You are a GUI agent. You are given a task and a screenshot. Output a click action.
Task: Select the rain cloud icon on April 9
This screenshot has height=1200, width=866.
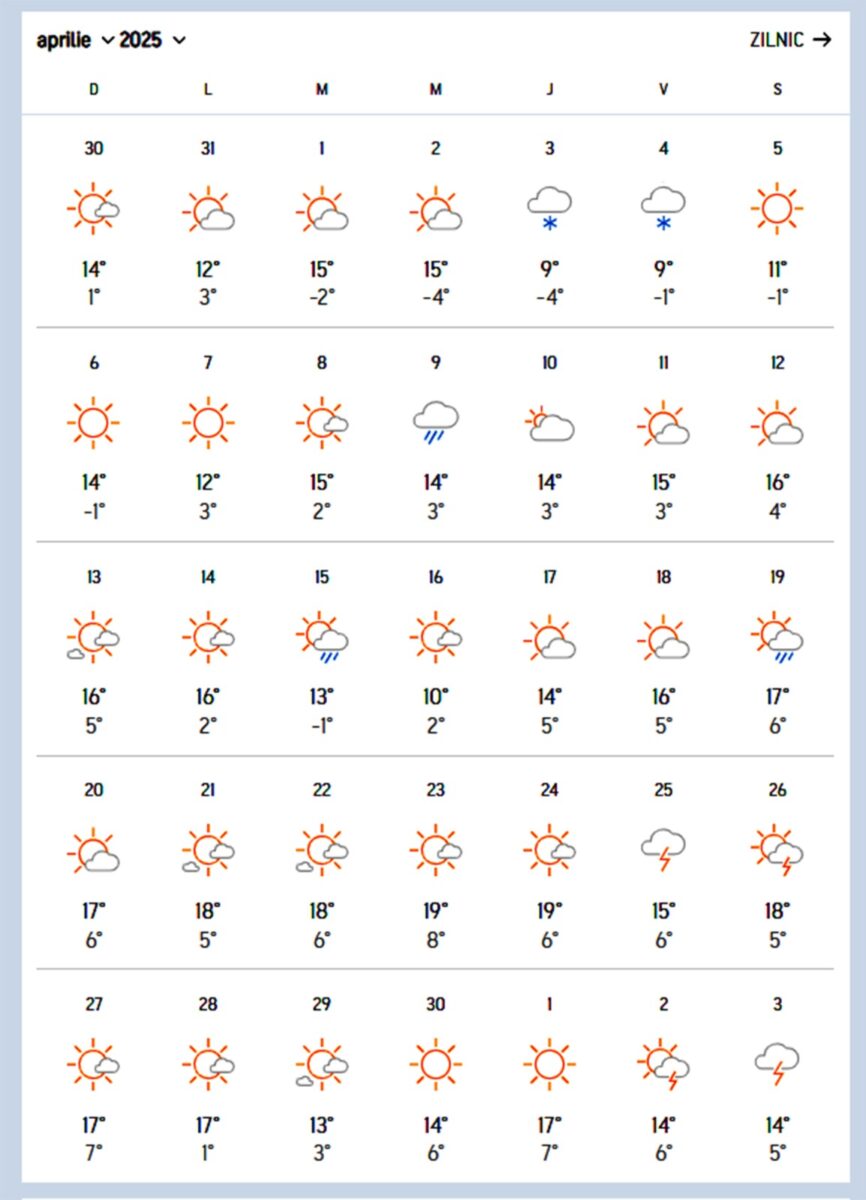435,423
